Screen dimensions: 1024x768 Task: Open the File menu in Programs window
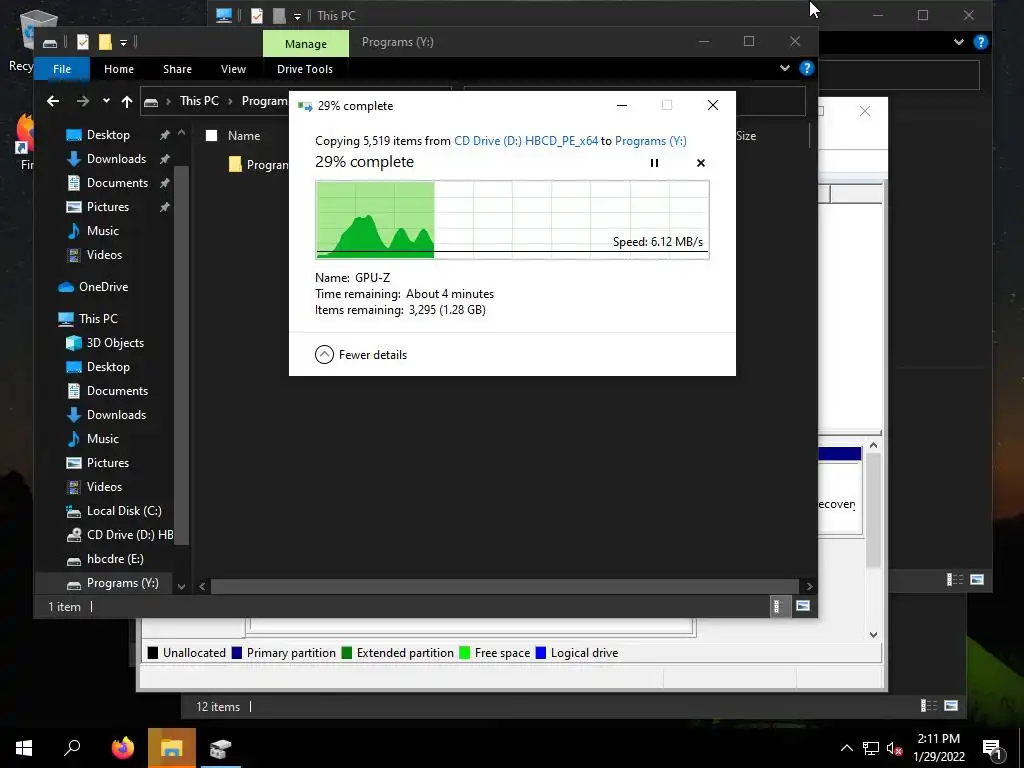tap(62, 69)
